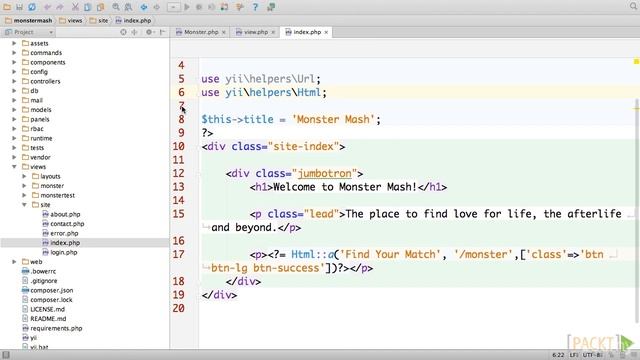Click the Settings wrench toolbar icon
This screenshot has height=360, width=640.
pos(240,7)
